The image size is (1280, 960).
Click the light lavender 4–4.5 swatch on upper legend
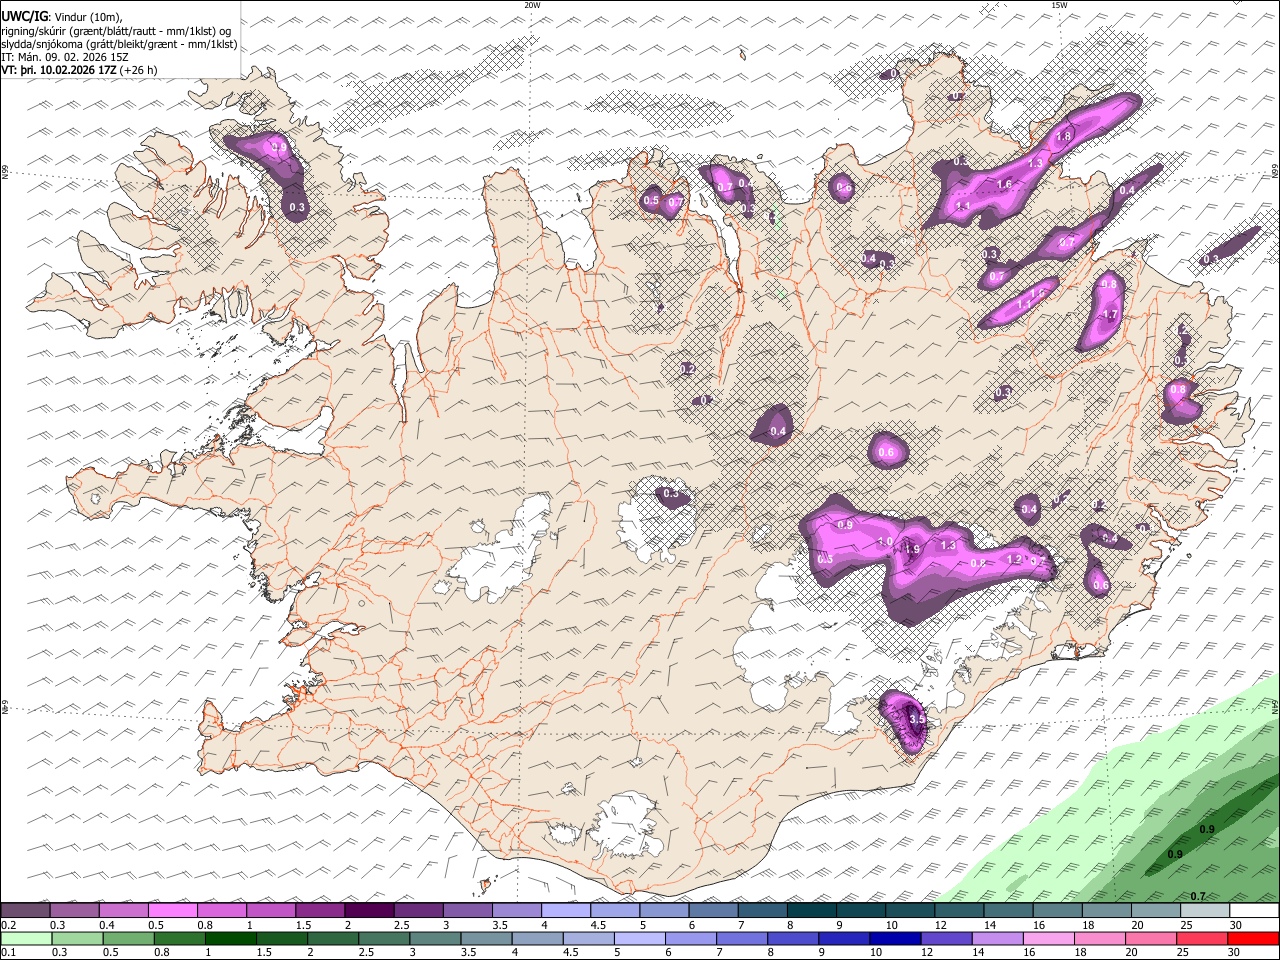click(x=566, y=911)
